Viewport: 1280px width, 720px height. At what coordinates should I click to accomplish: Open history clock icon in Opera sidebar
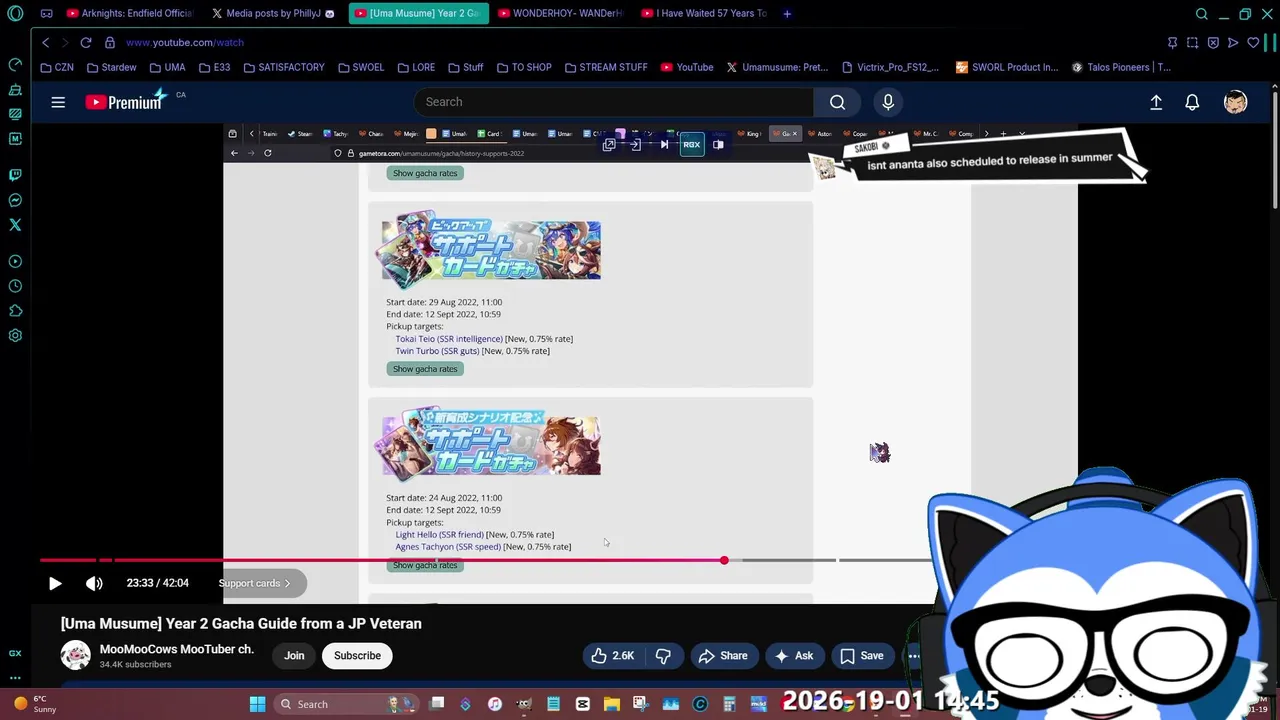click(15, 286)
